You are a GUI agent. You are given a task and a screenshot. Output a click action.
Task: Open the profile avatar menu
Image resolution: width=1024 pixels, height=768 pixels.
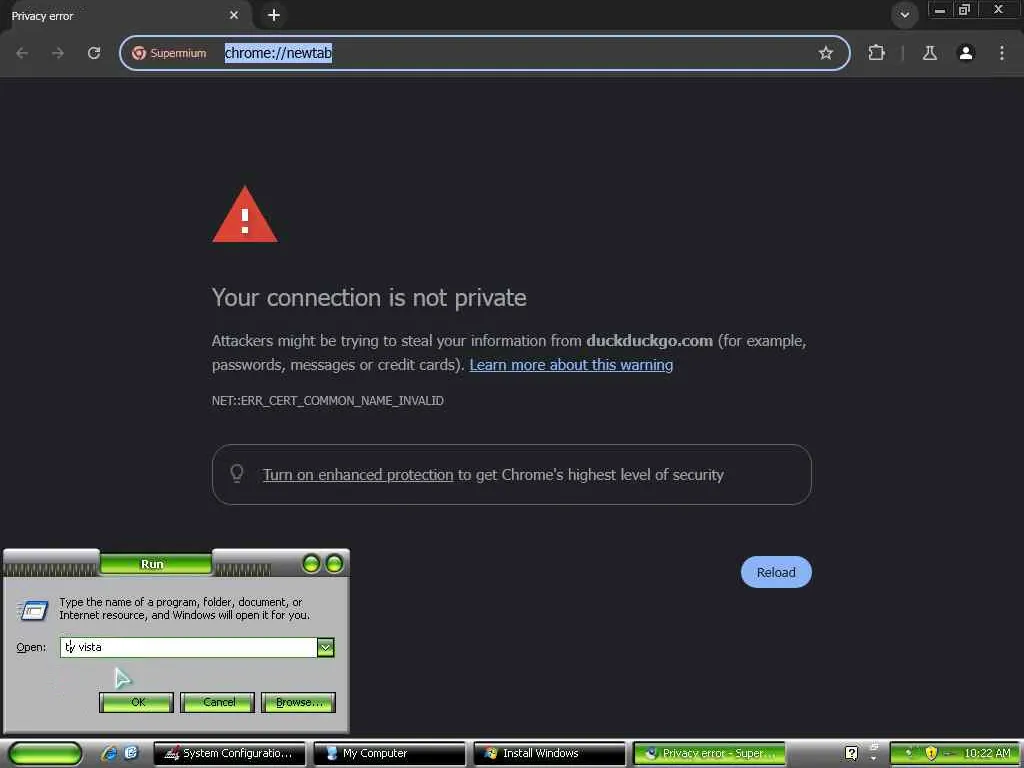coord(966,53)
